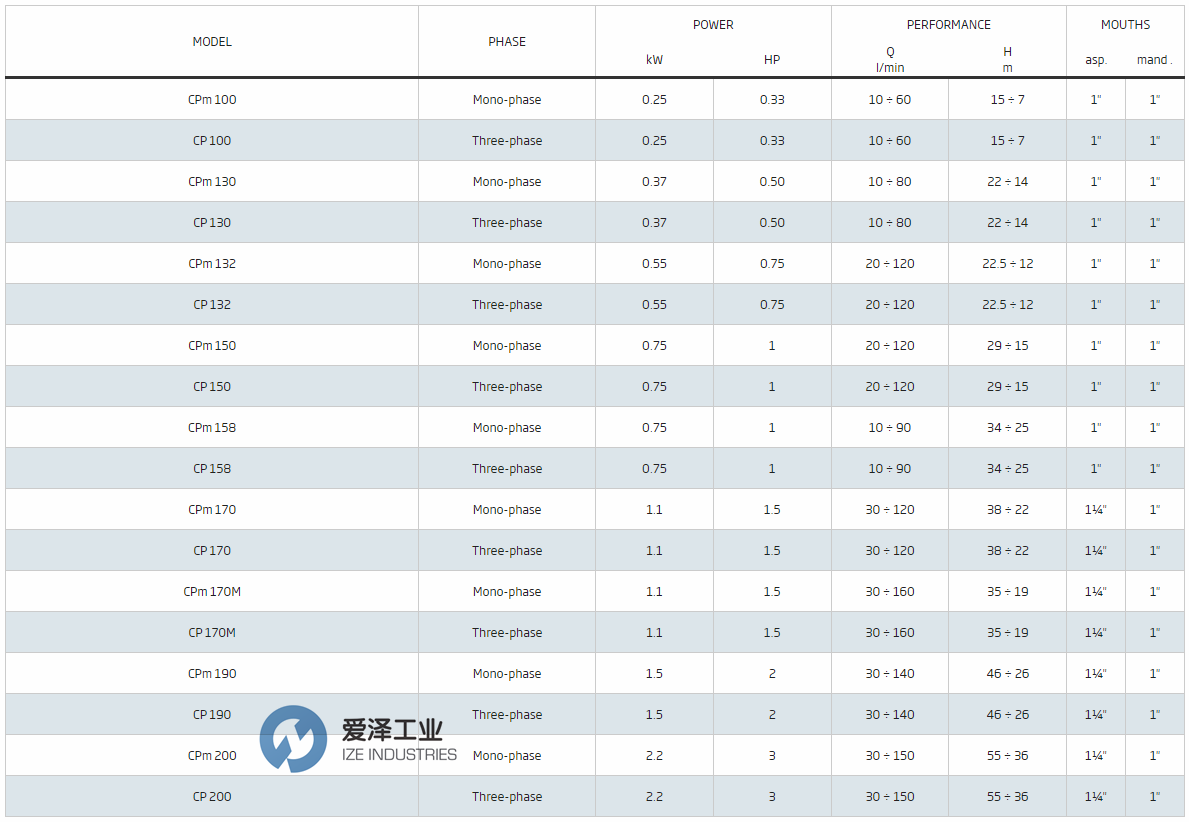Click the MODEL column header

(211, 41)
